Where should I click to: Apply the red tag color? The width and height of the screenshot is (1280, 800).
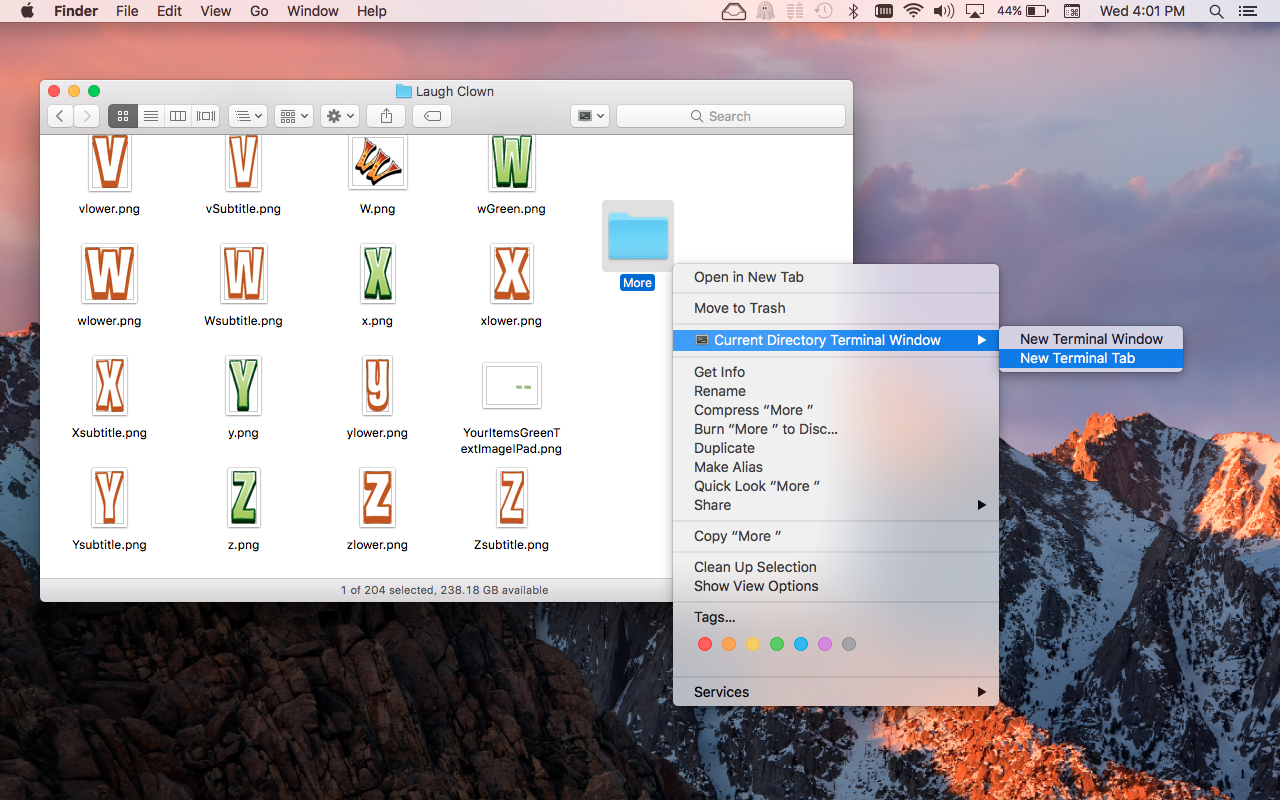click(x=705, y=644)
